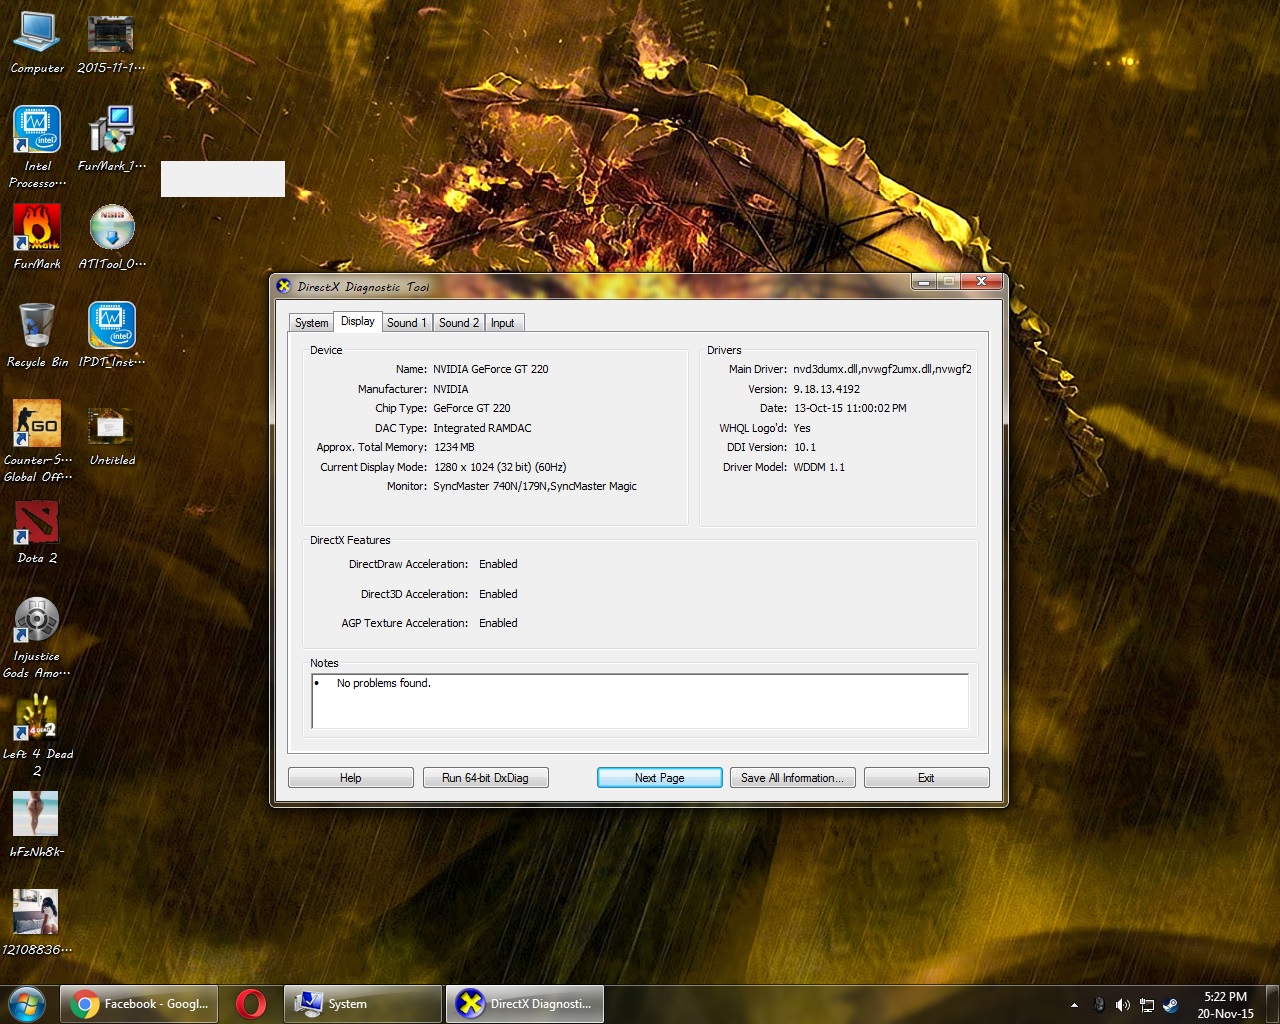Click Direct3D Acceleration "Enabled" value

point(498,594)
